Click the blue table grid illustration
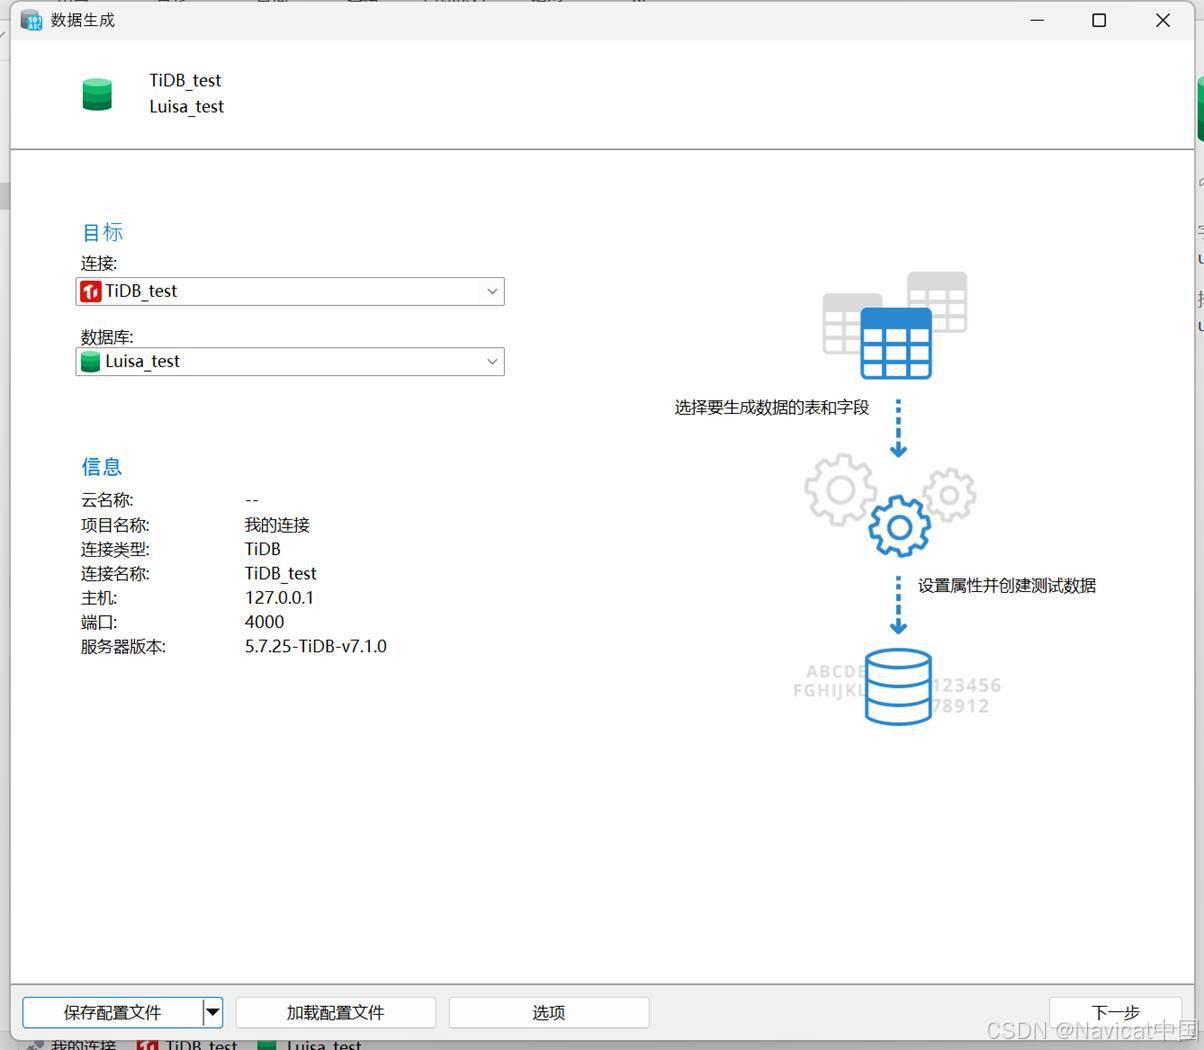 [x=896, y=343]
